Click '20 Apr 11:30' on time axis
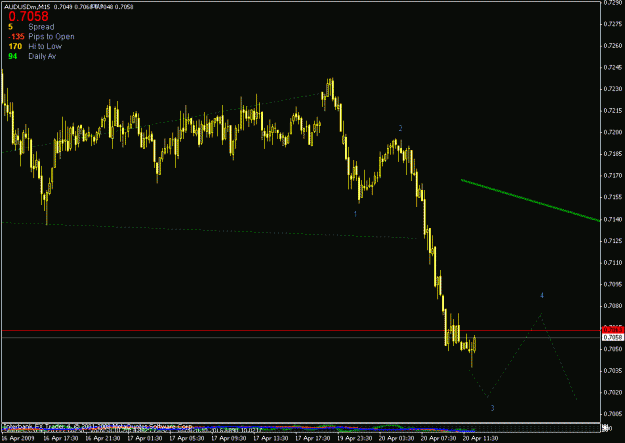 coord(480,438)
